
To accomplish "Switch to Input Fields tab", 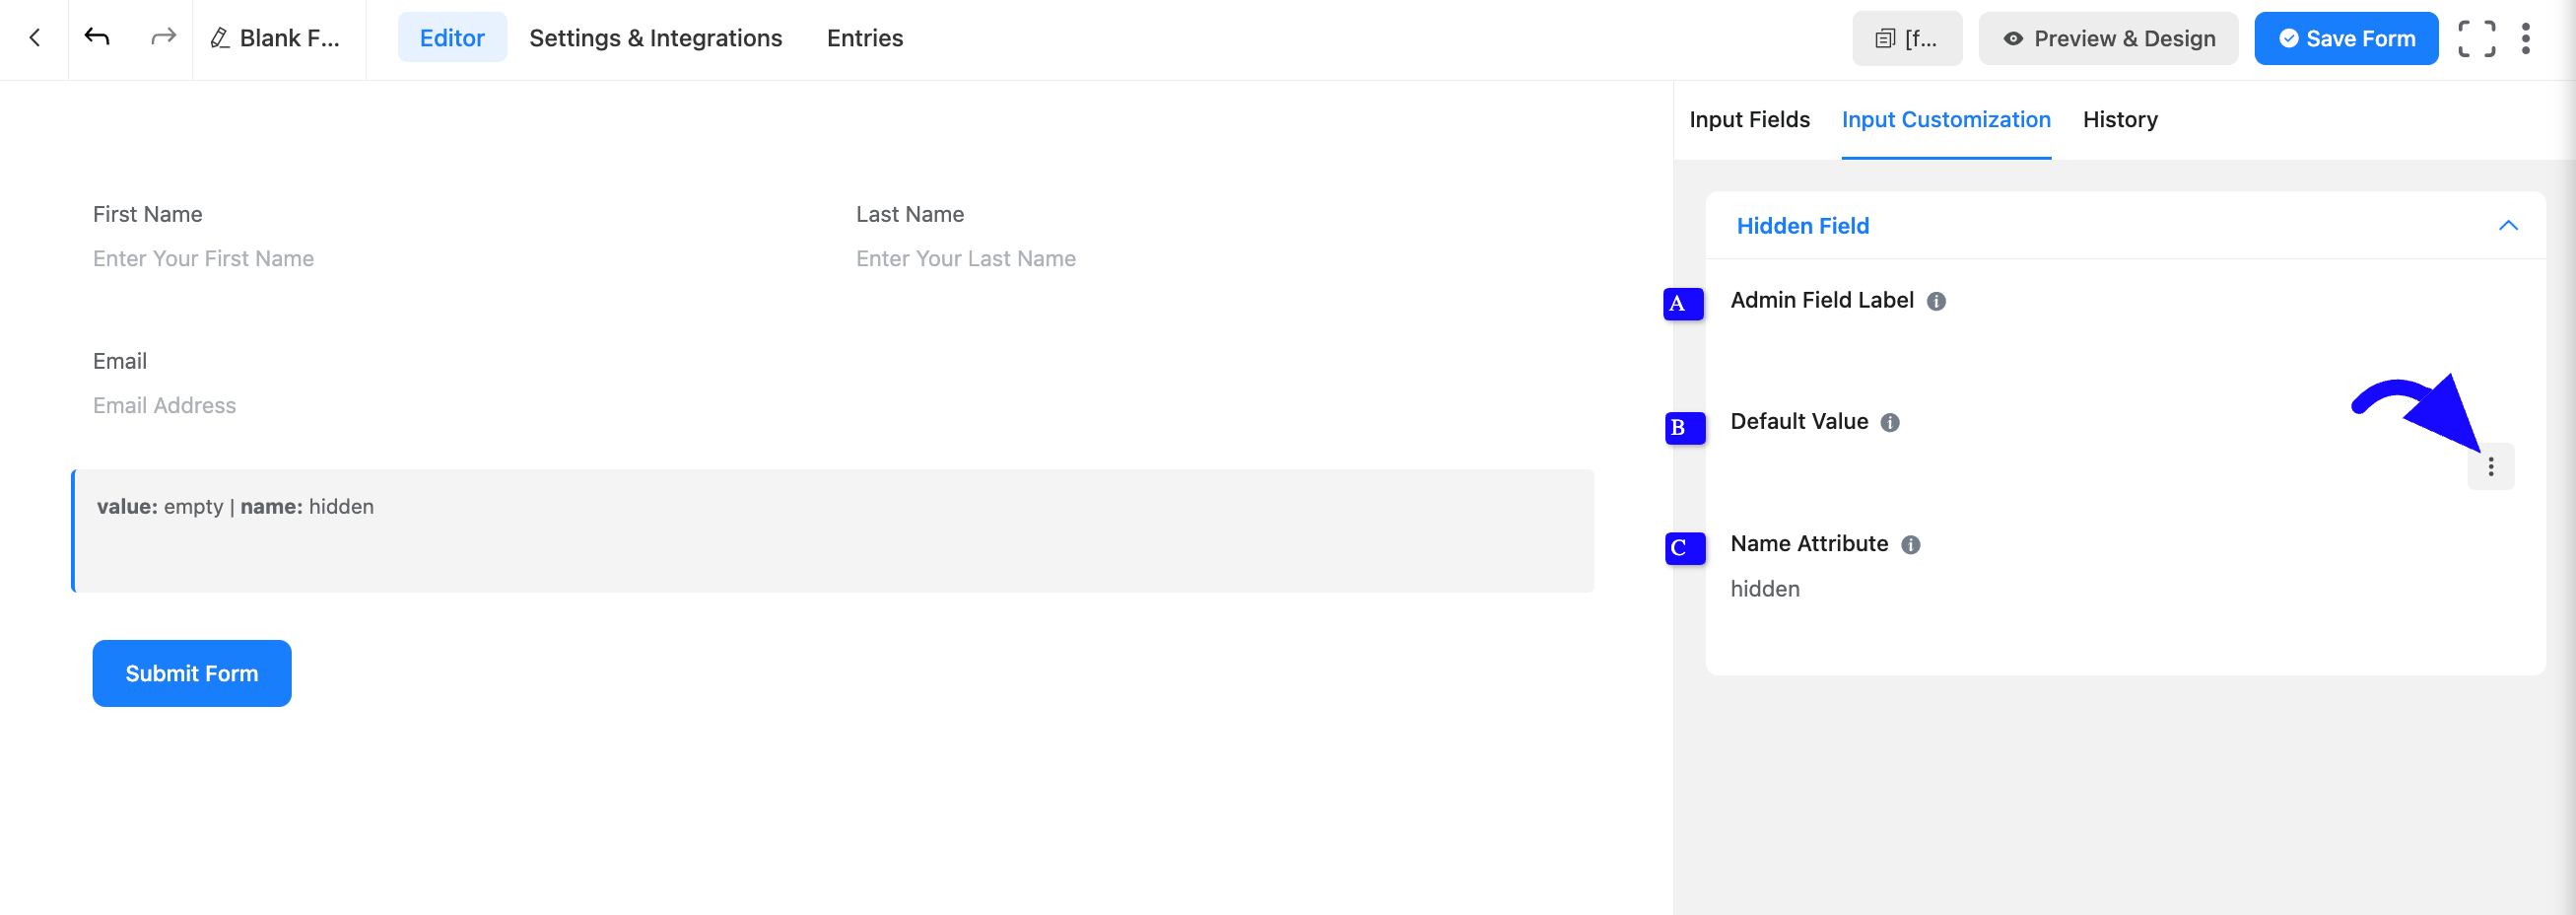I will click(x=1750, y=120).
